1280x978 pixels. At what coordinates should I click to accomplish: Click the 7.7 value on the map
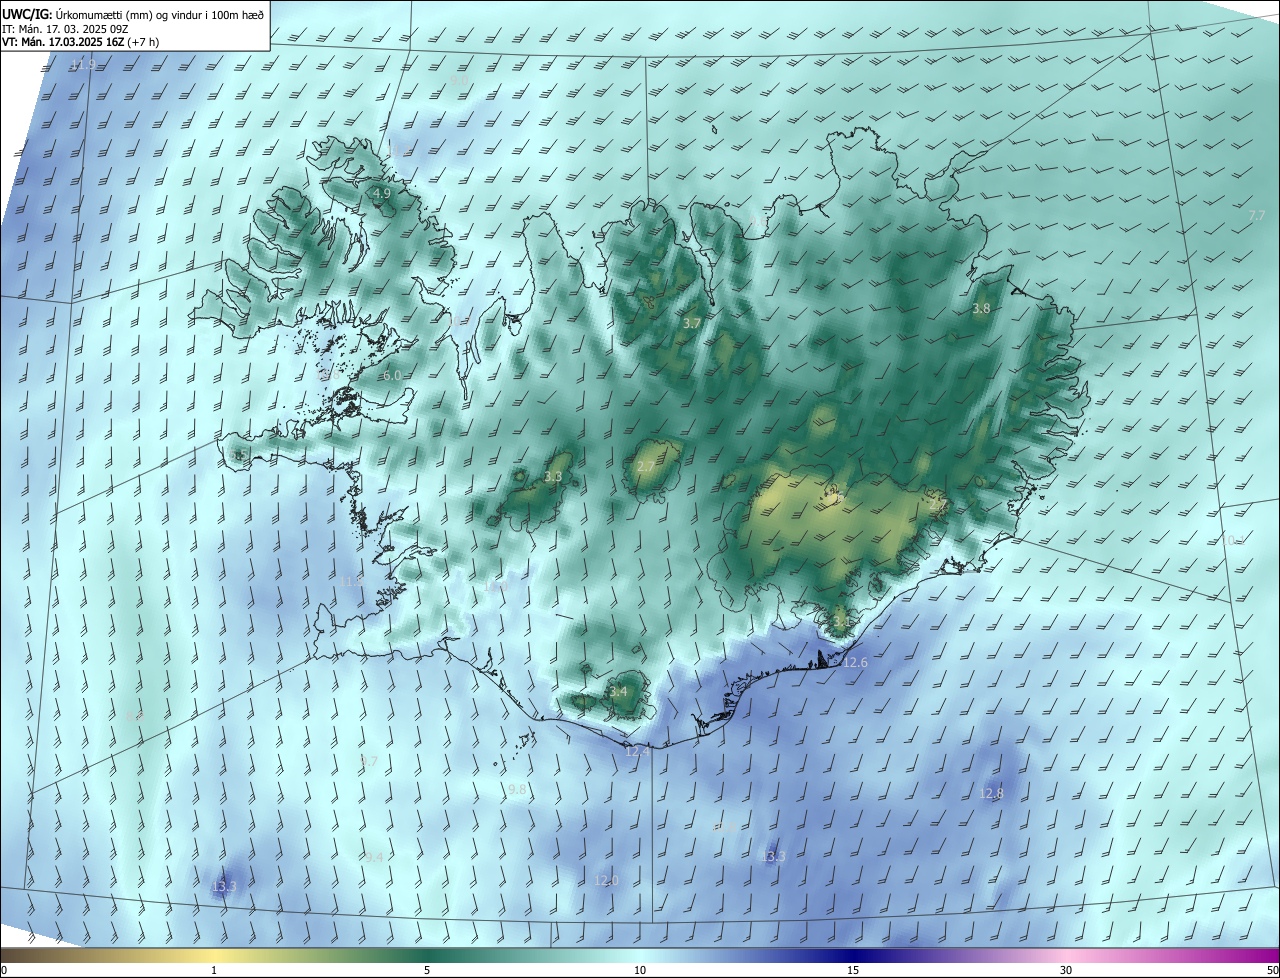click(x=1257, y=215)
